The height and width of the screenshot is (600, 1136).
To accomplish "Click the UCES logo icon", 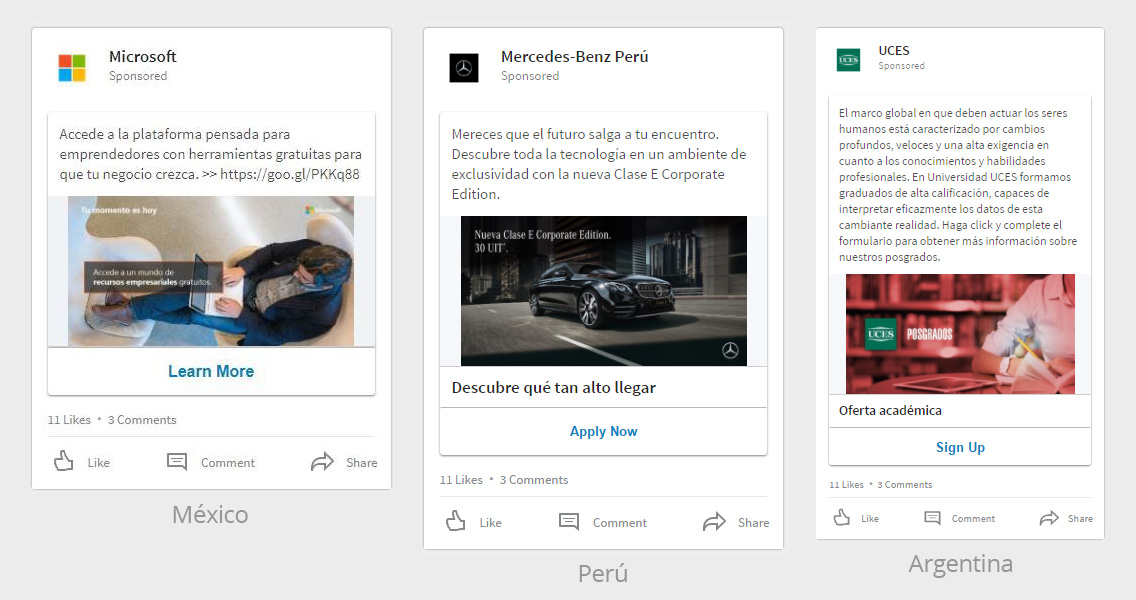I will tap(848, 59).
